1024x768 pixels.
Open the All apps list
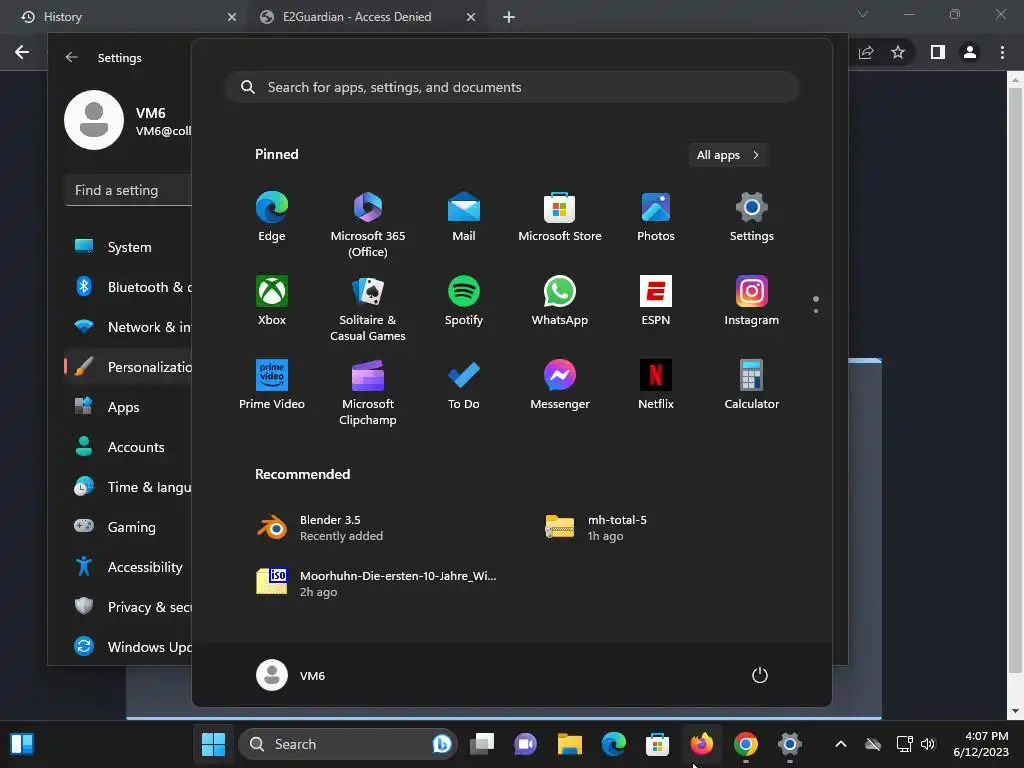pyautogui.click(x=728, y=155)
